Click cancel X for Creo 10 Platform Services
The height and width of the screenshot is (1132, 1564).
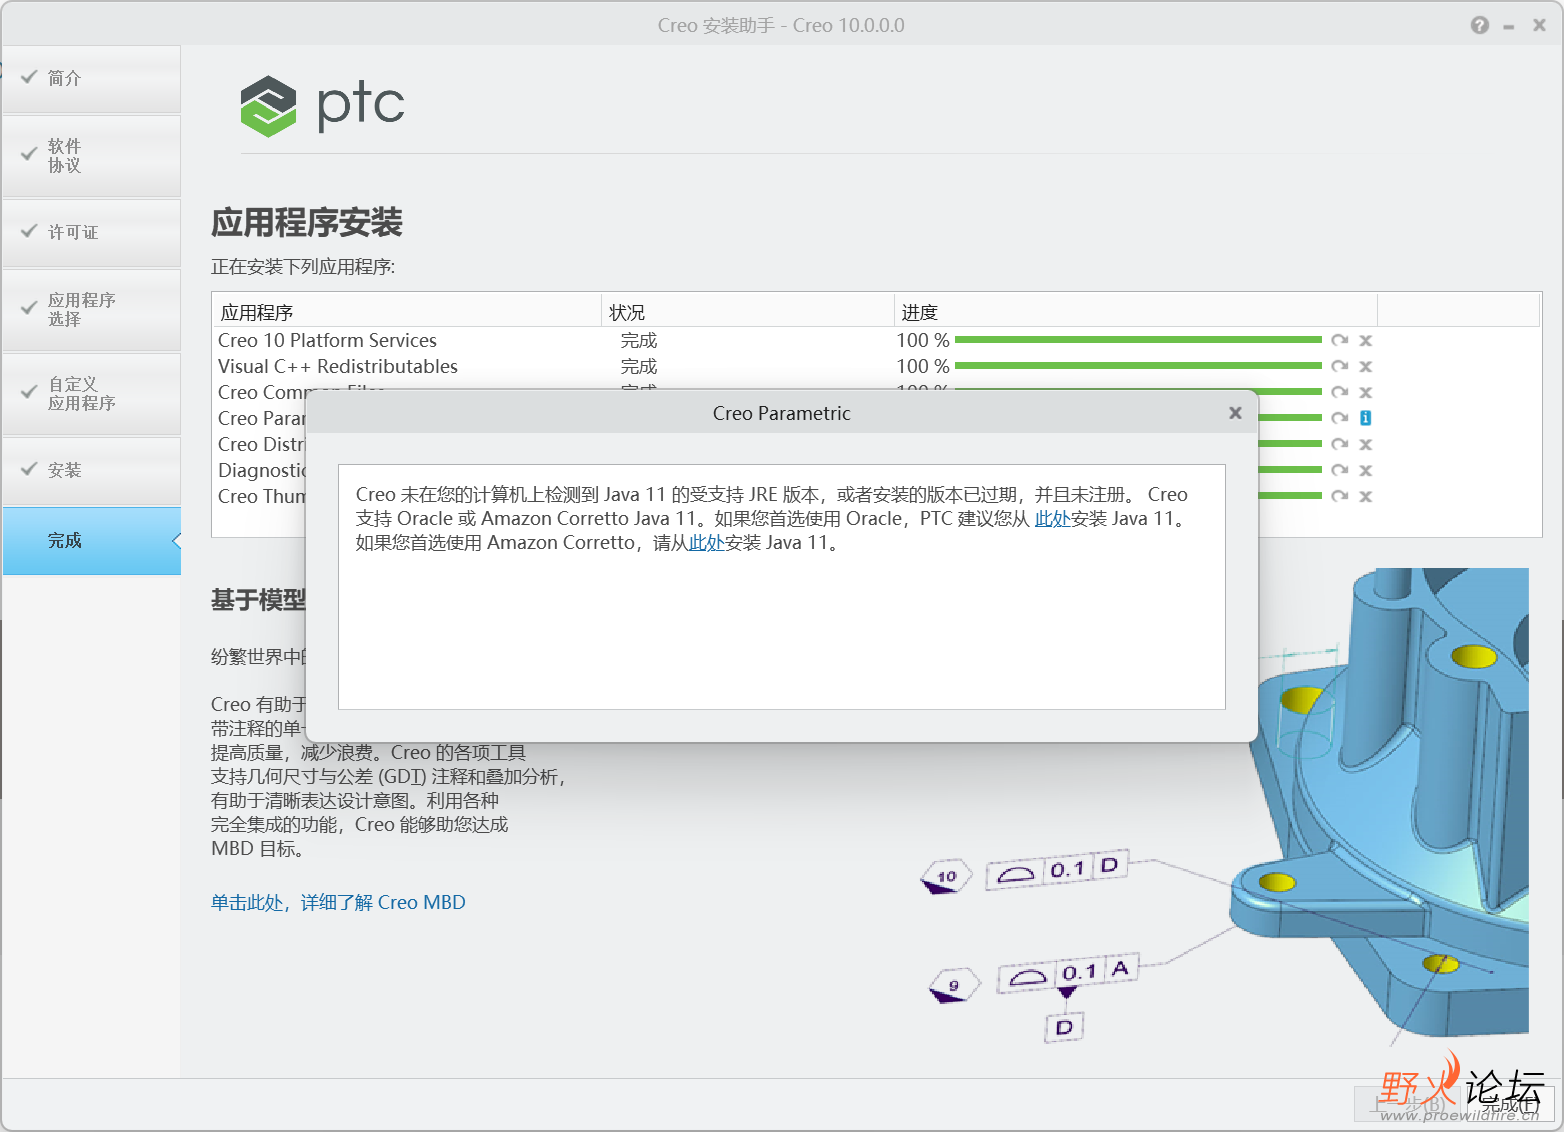1365,340
